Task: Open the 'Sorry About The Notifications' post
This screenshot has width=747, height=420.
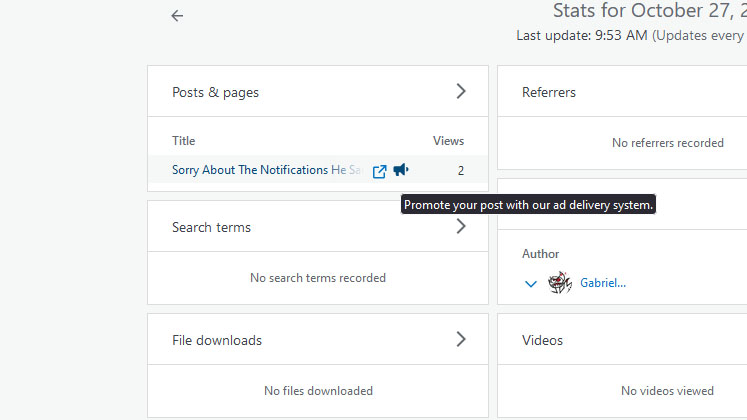Action: tap(250, 170)
